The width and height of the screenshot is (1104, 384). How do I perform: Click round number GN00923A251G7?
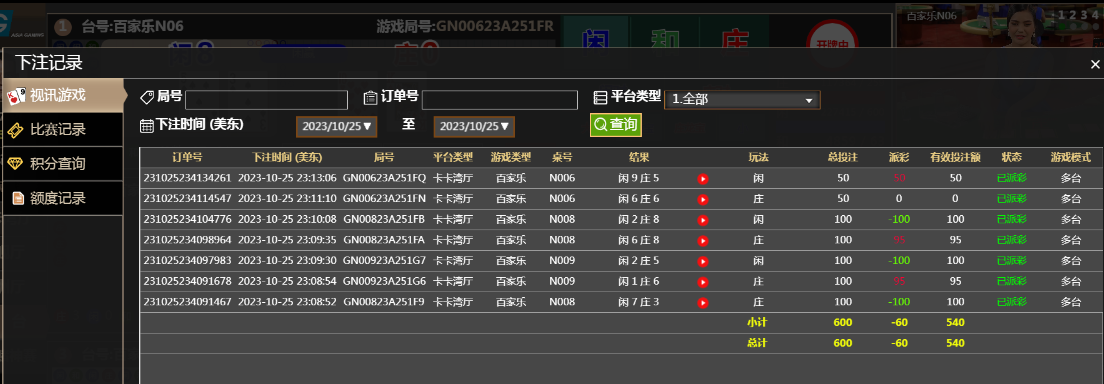[384, 261]
